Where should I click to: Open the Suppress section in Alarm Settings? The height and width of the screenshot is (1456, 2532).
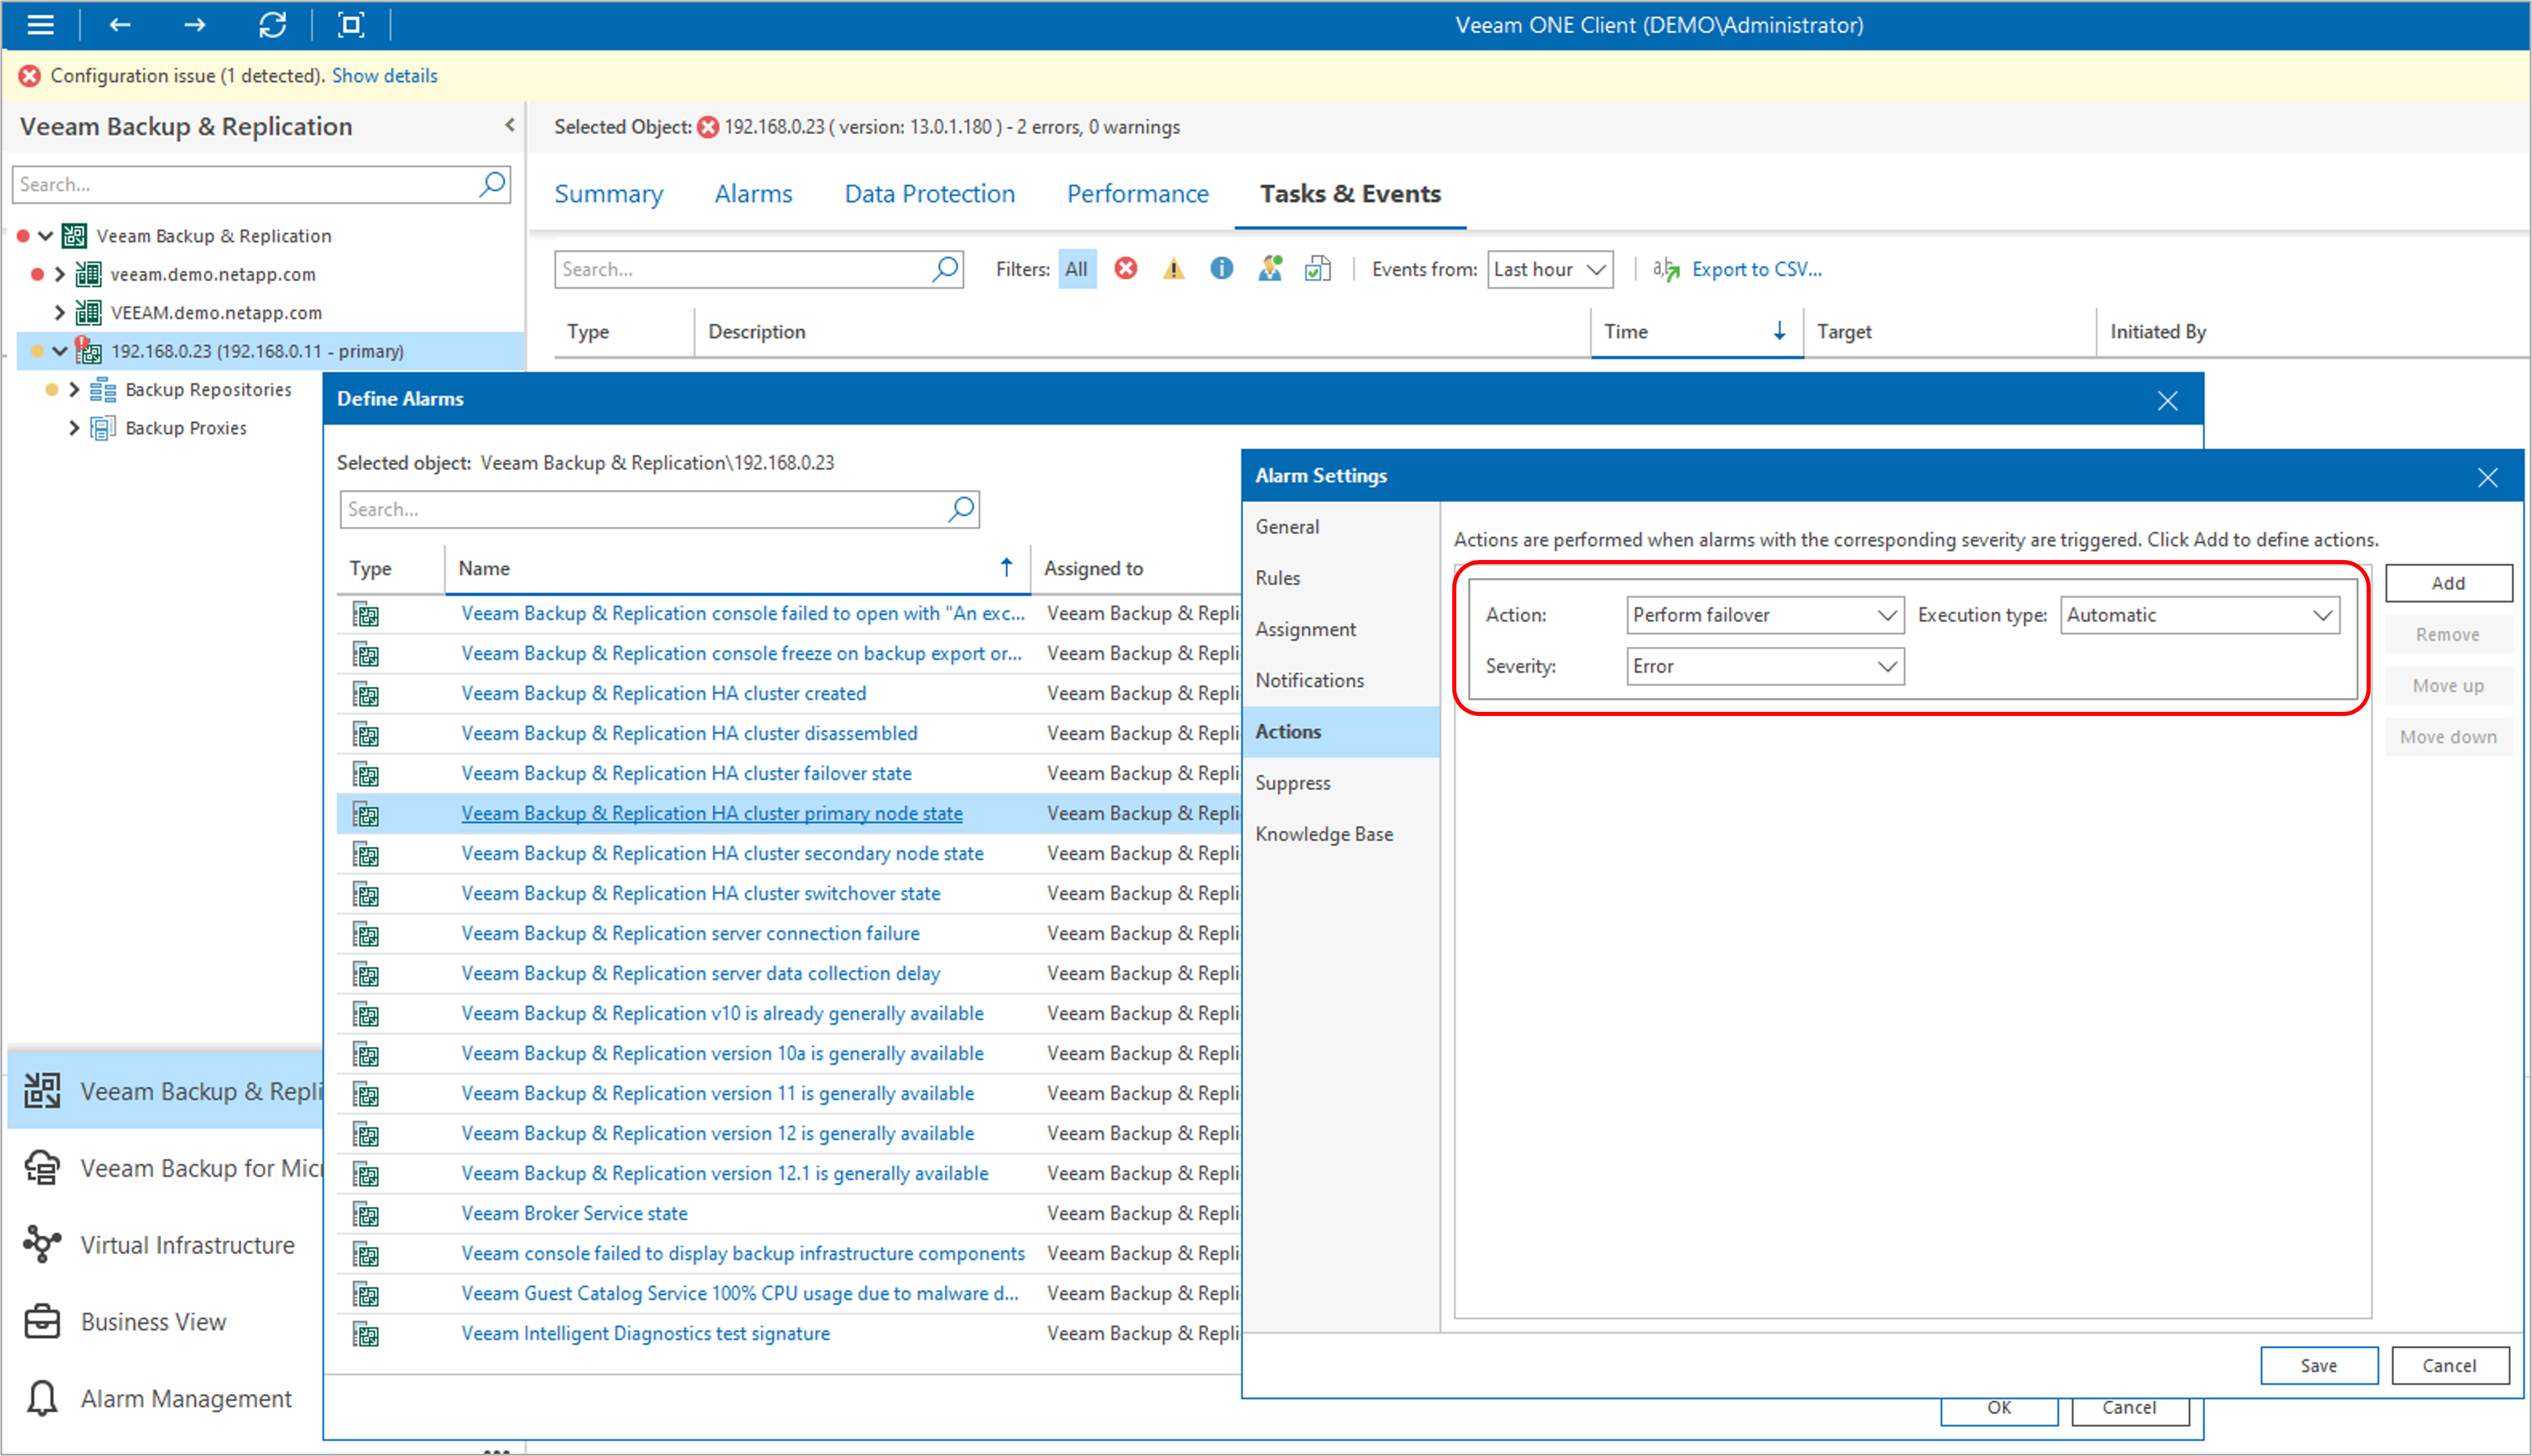click(x=1292, y=783)
